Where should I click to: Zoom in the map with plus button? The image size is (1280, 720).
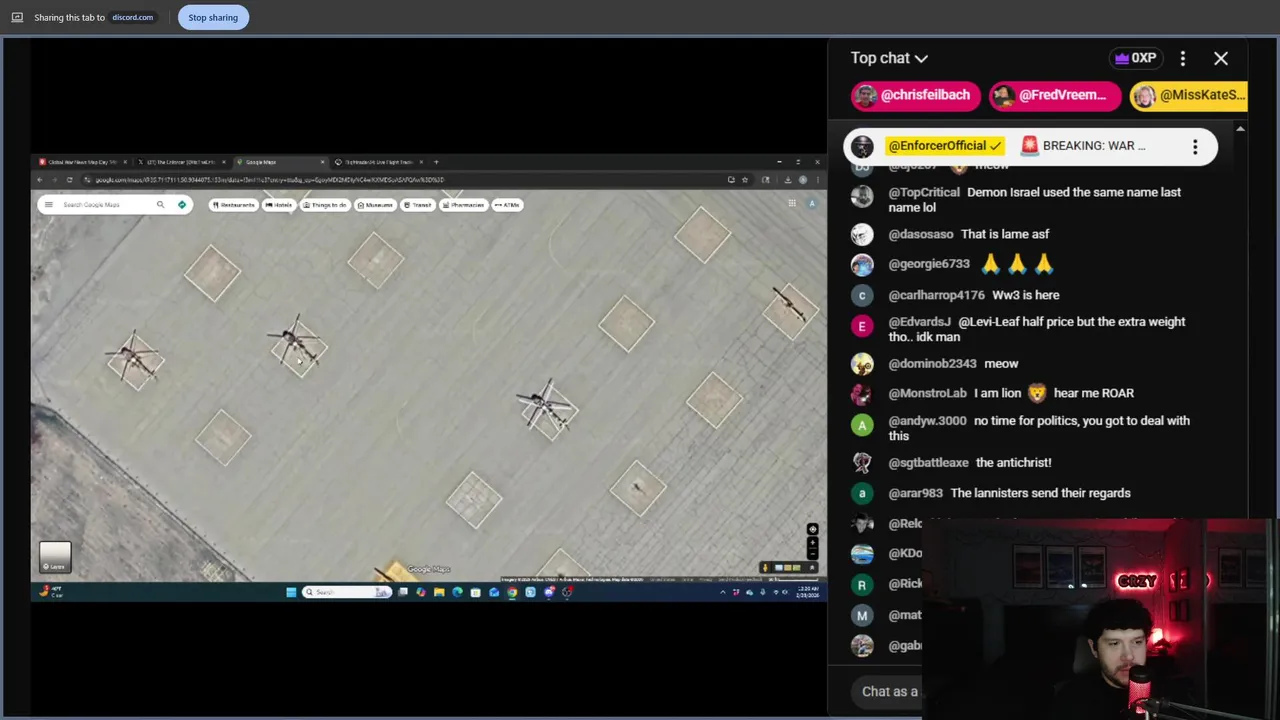(x=812, y=543)
